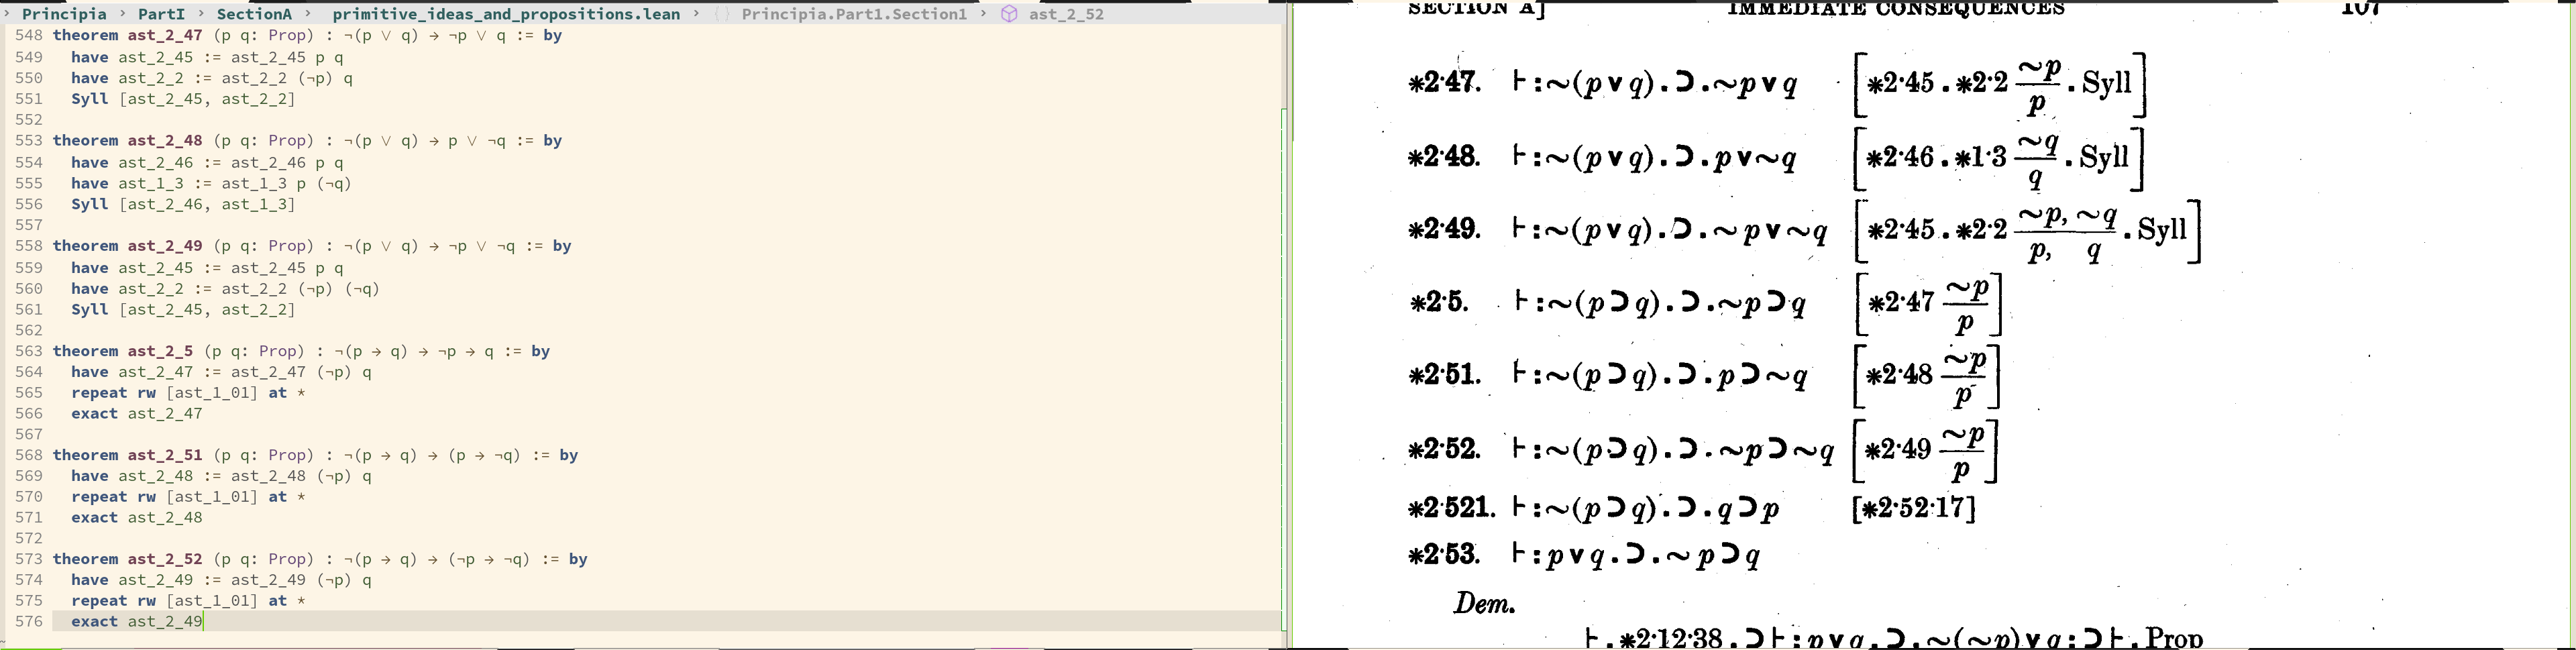2576x650 pixels.
Task: Open the SectionA breadcrumb dropdown
Action: coord(254,14)
